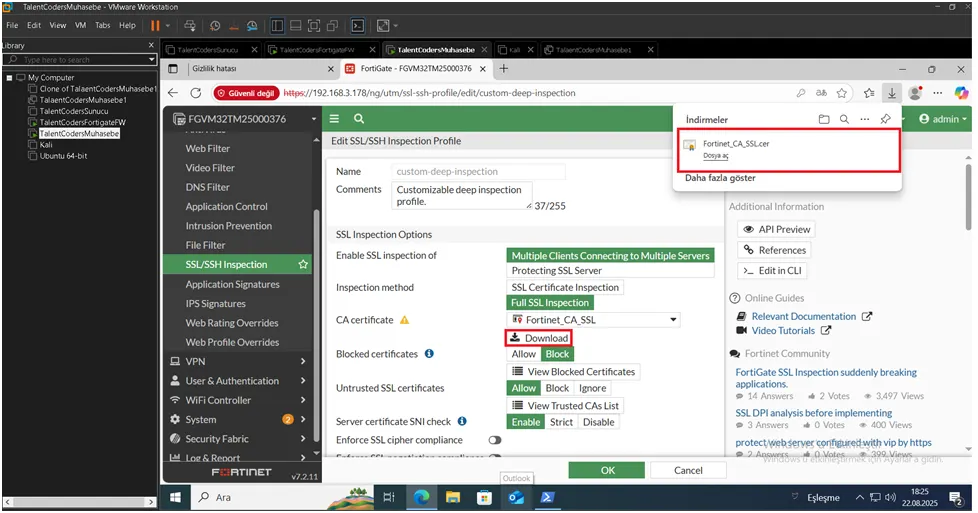
Task: Open File Explorer in taskbar
Action: pos(453,497)
